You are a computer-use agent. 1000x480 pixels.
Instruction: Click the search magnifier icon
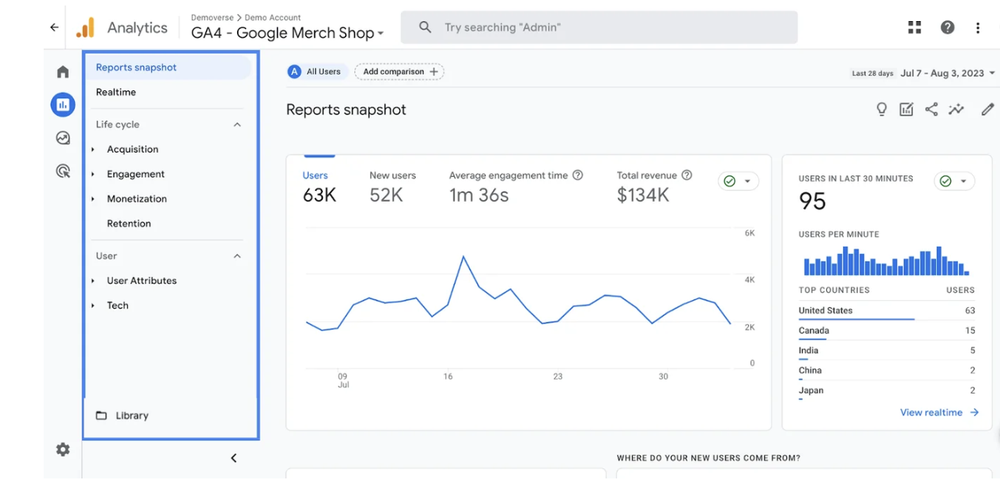tap(425, 27)
